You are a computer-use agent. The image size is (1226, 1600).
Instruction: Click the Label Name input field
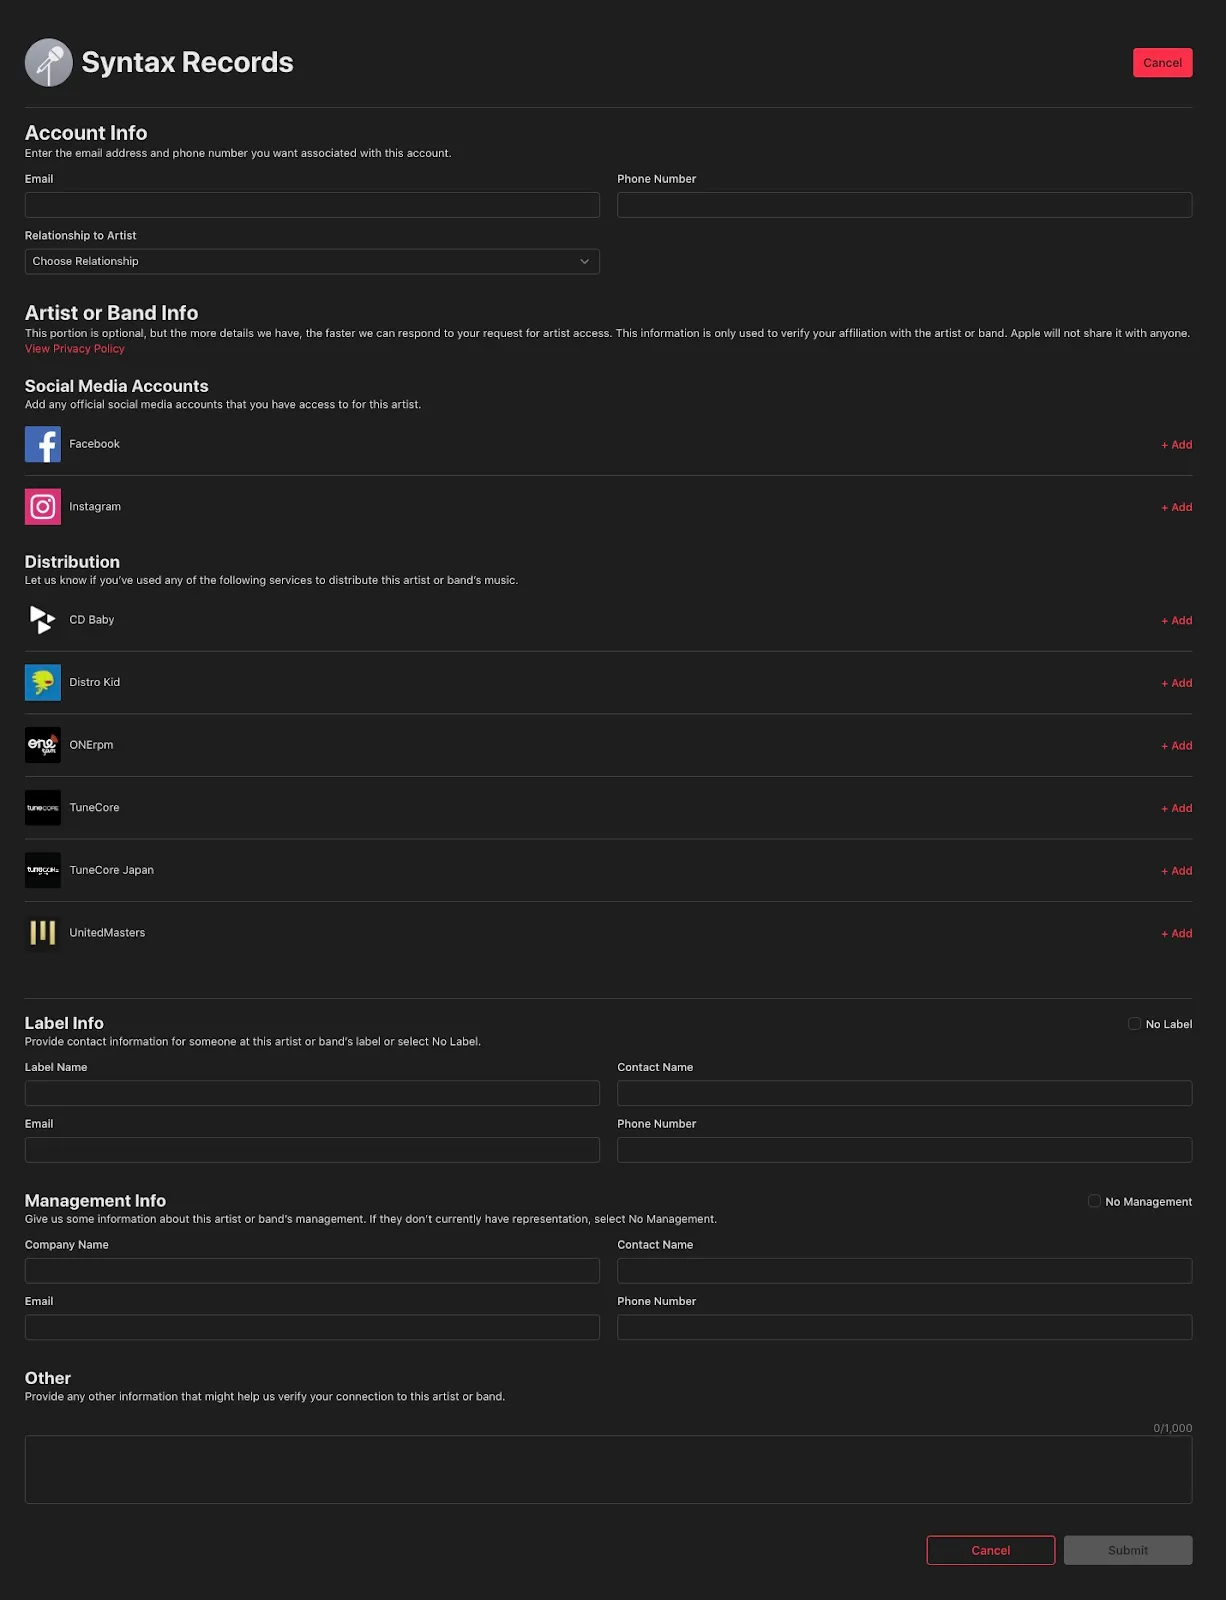pyautogui.click(x=312, y=1093)
